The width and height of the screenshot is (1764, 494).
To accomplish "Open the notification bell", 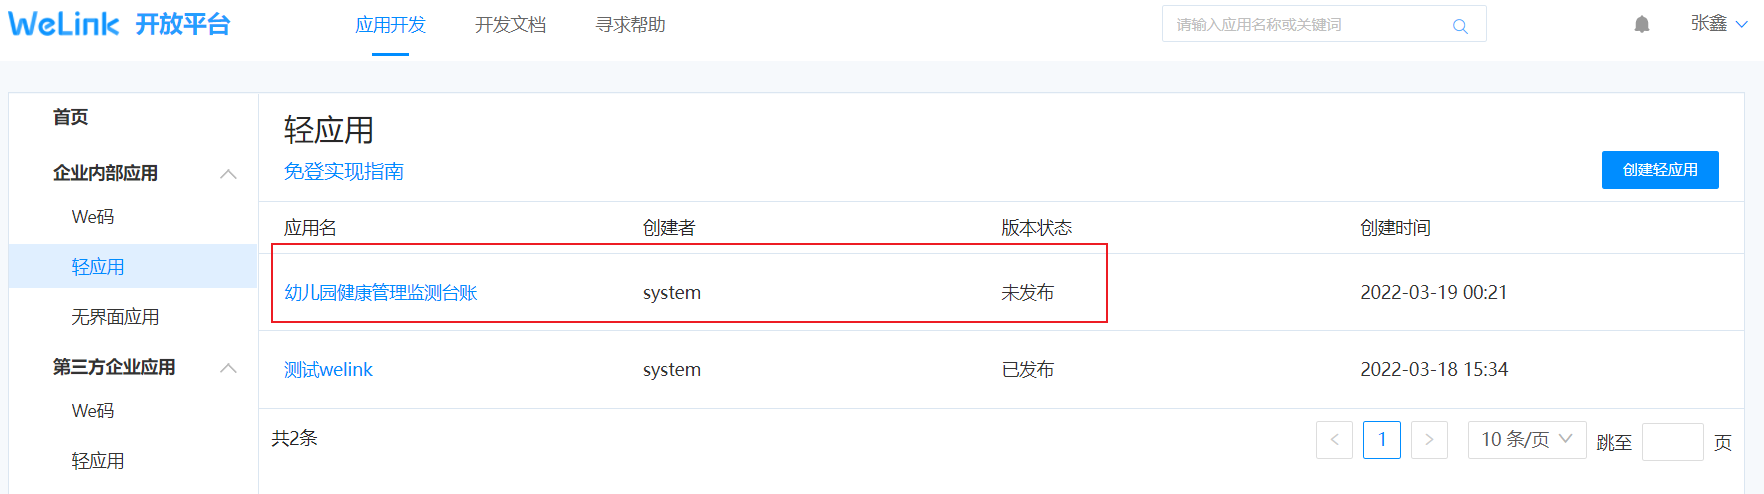I will [1642, 25].
